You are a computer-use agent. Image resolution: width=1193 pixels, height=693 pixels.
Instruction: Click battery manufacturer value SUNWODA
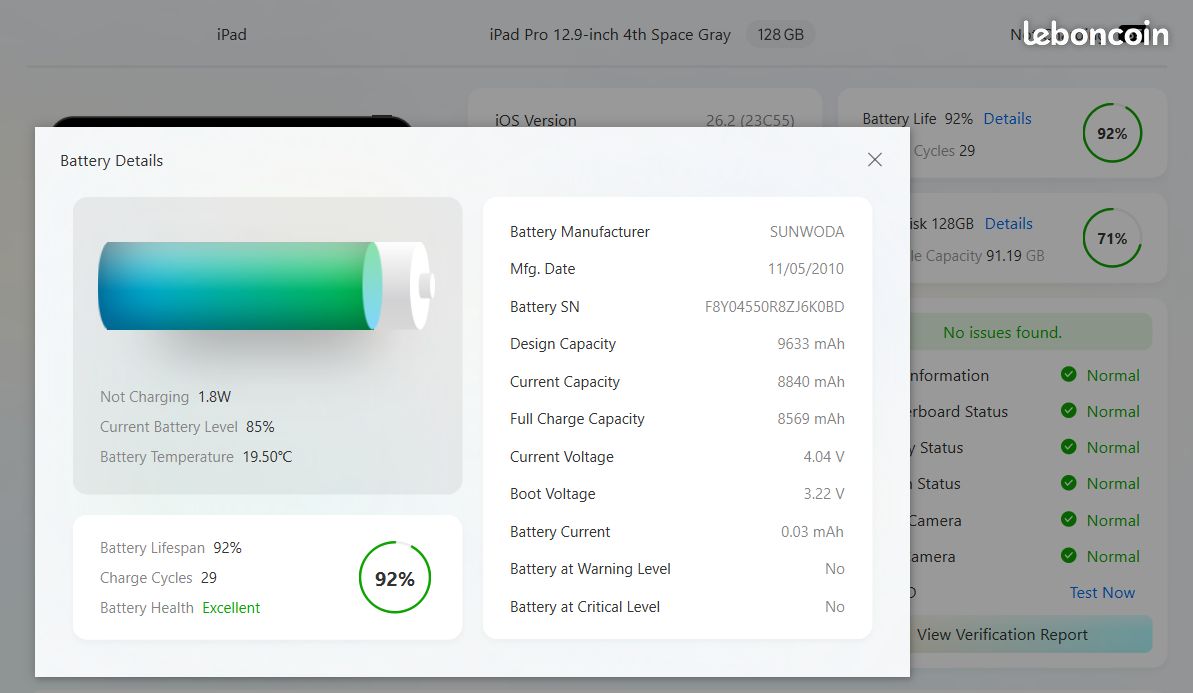[x=806, y=231]
